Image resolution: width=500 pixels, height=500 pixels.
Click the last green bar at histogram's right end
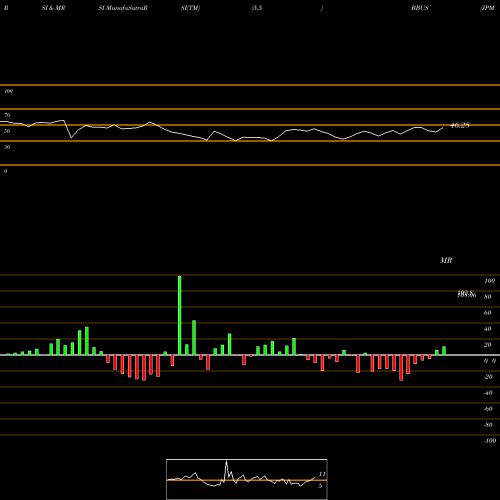[444, 351]
